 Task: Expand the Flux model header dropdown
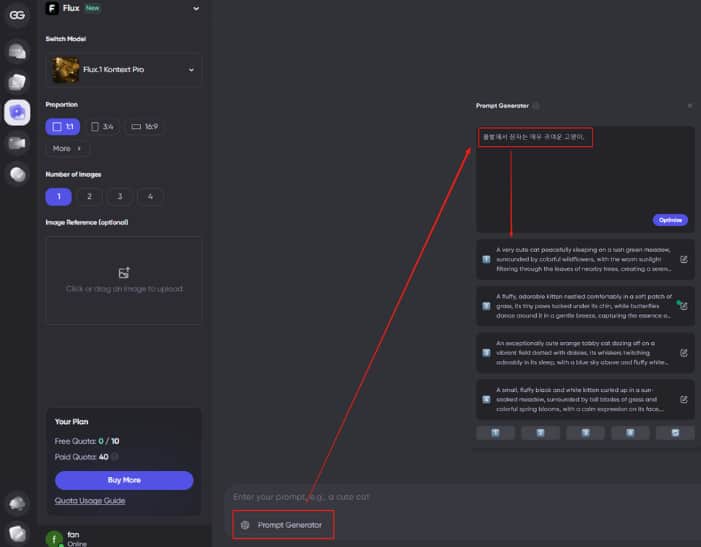click(196, 8)
